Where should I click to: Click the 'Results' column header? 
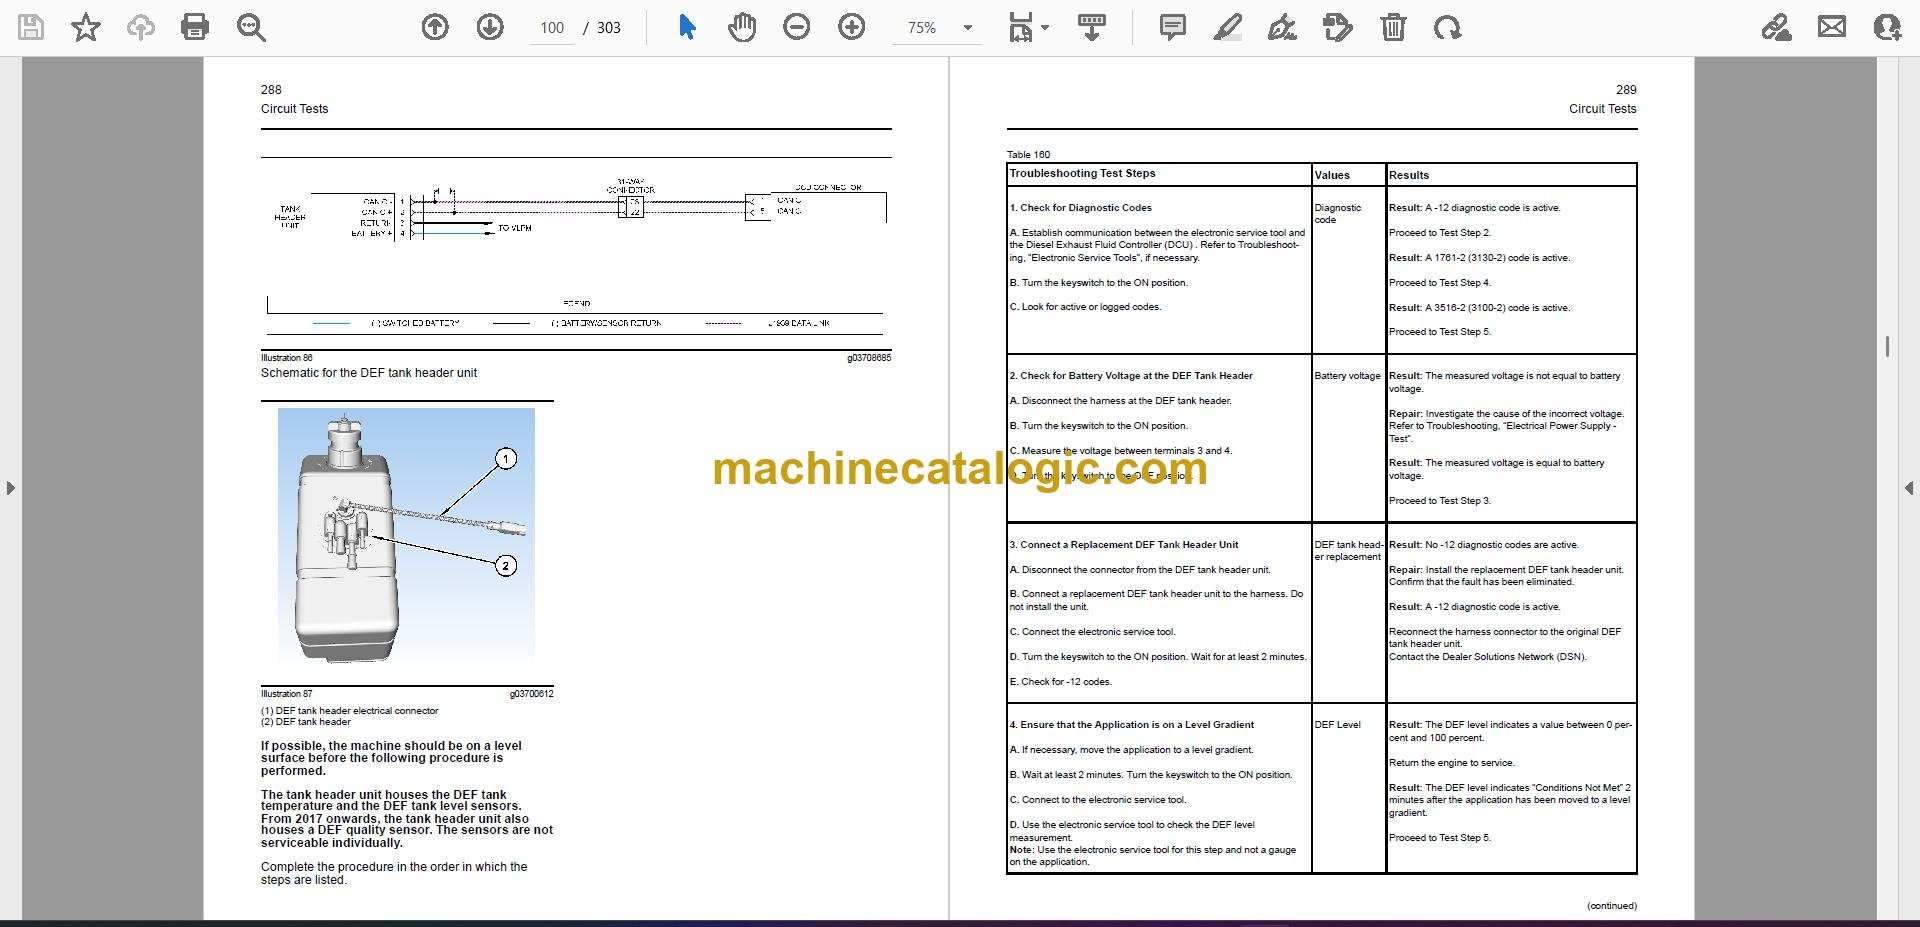tap(1408, 175)
